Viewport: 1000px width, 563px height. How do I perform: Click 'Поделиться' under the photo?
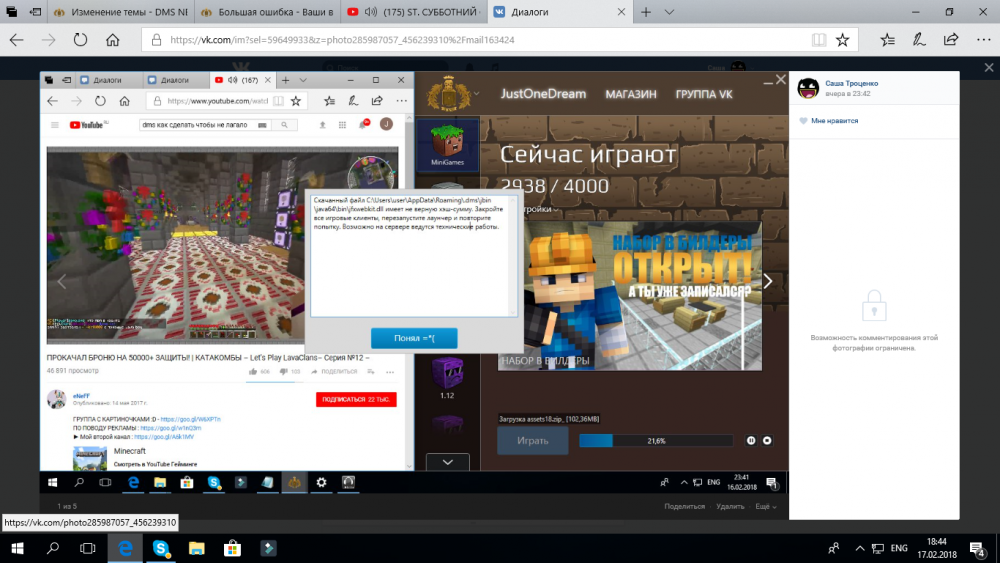(x=684, y=506)
